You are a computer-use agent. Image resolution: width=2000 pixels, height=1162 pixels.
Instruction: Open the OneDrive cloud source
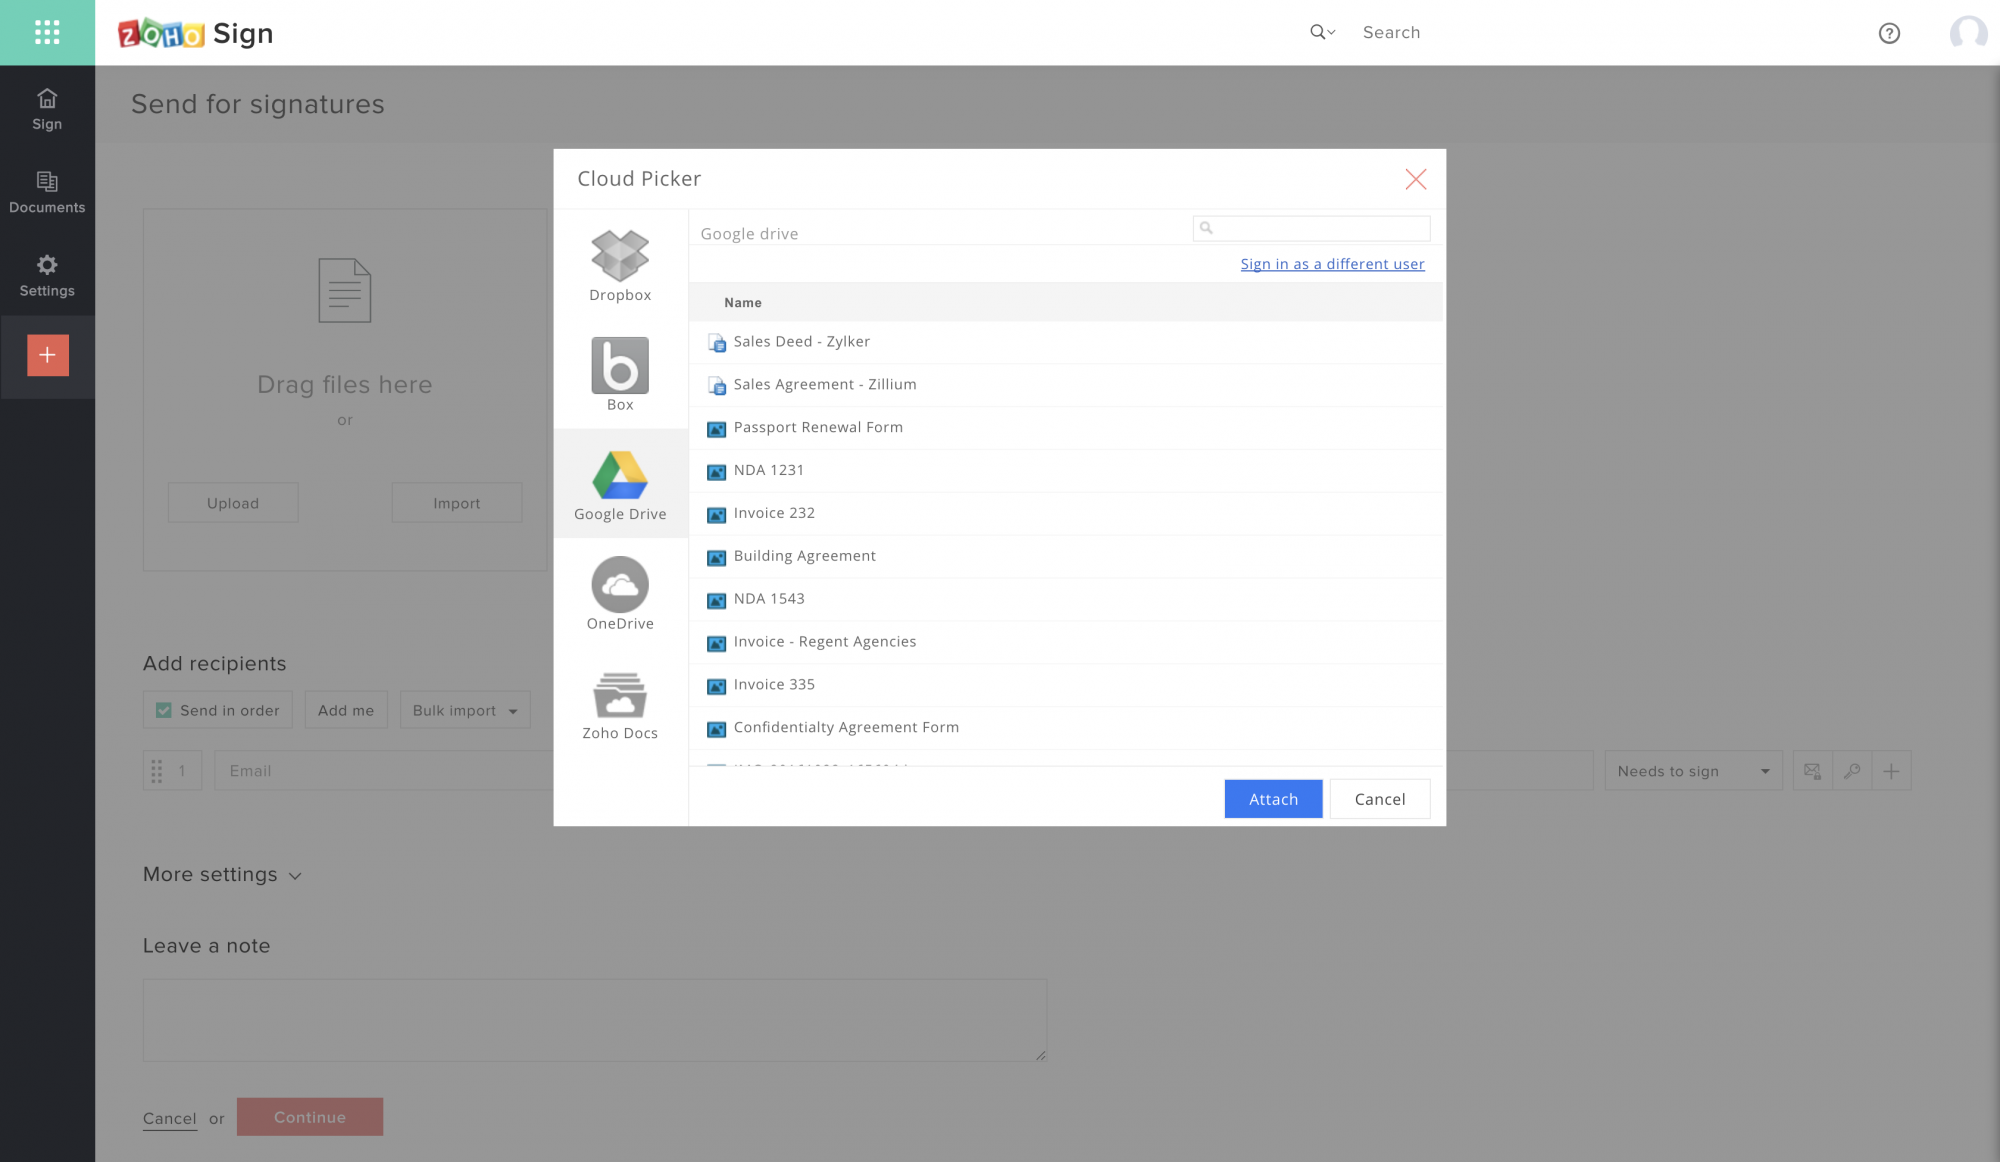tap(620, 593)
